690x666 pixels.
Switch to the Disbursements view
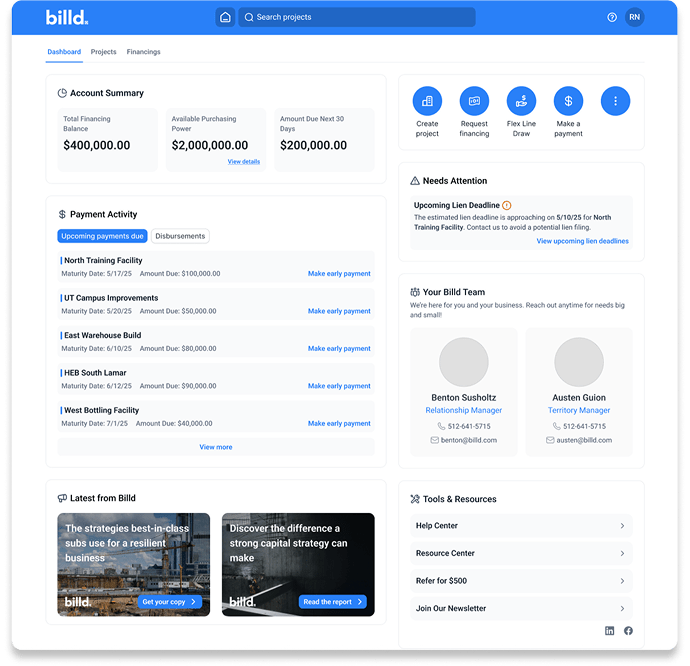pos(180,236)
